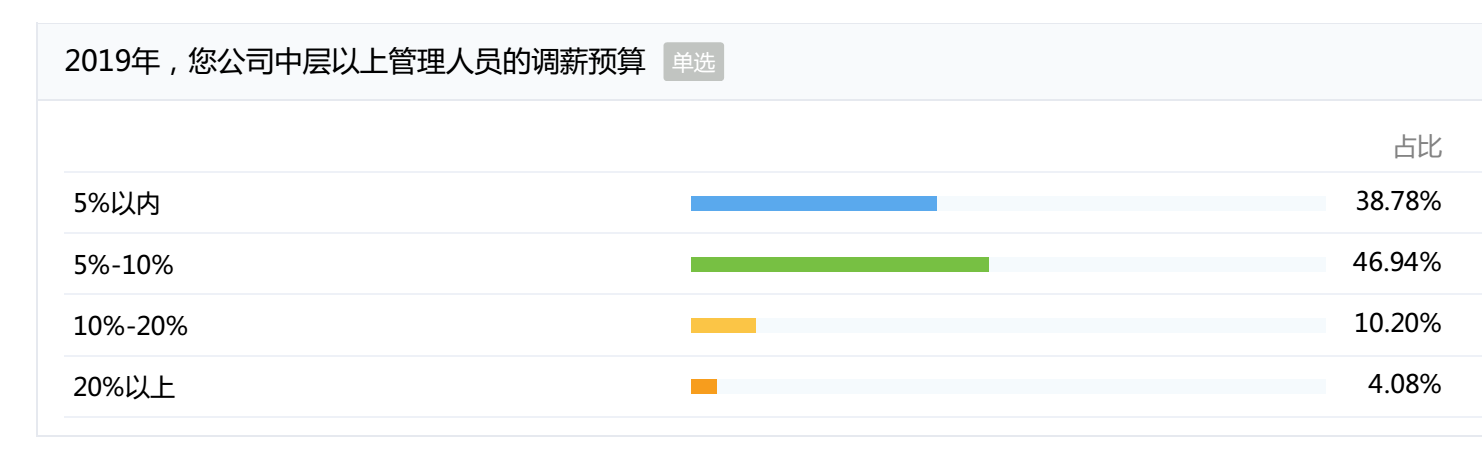Click the 10%-20% row label

[x=130, y=326]
